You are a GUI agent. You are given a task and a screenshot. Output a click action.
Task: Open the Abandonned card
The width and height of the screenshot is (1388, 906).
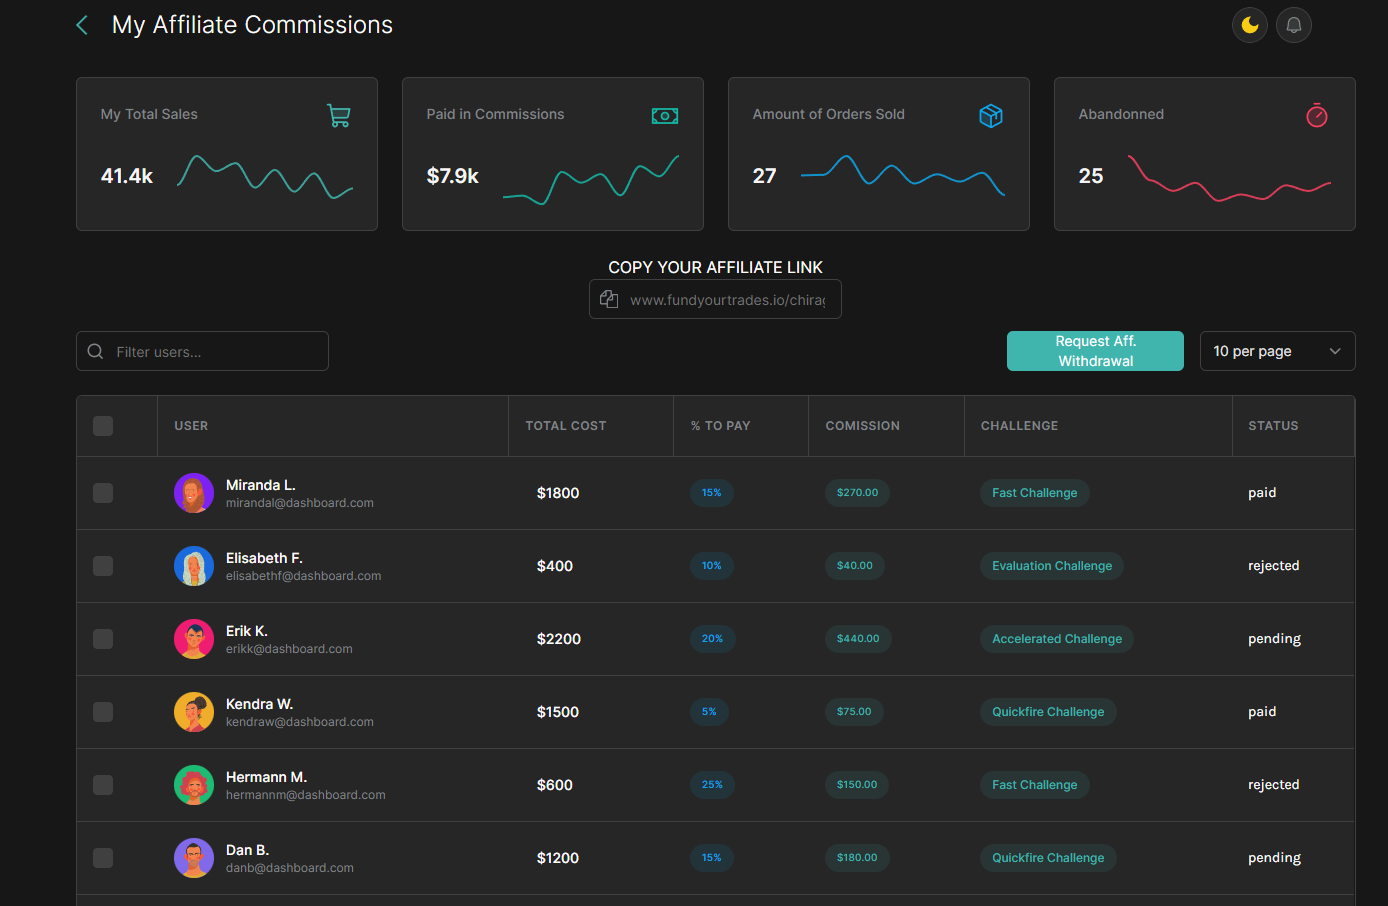point(1205,154)
